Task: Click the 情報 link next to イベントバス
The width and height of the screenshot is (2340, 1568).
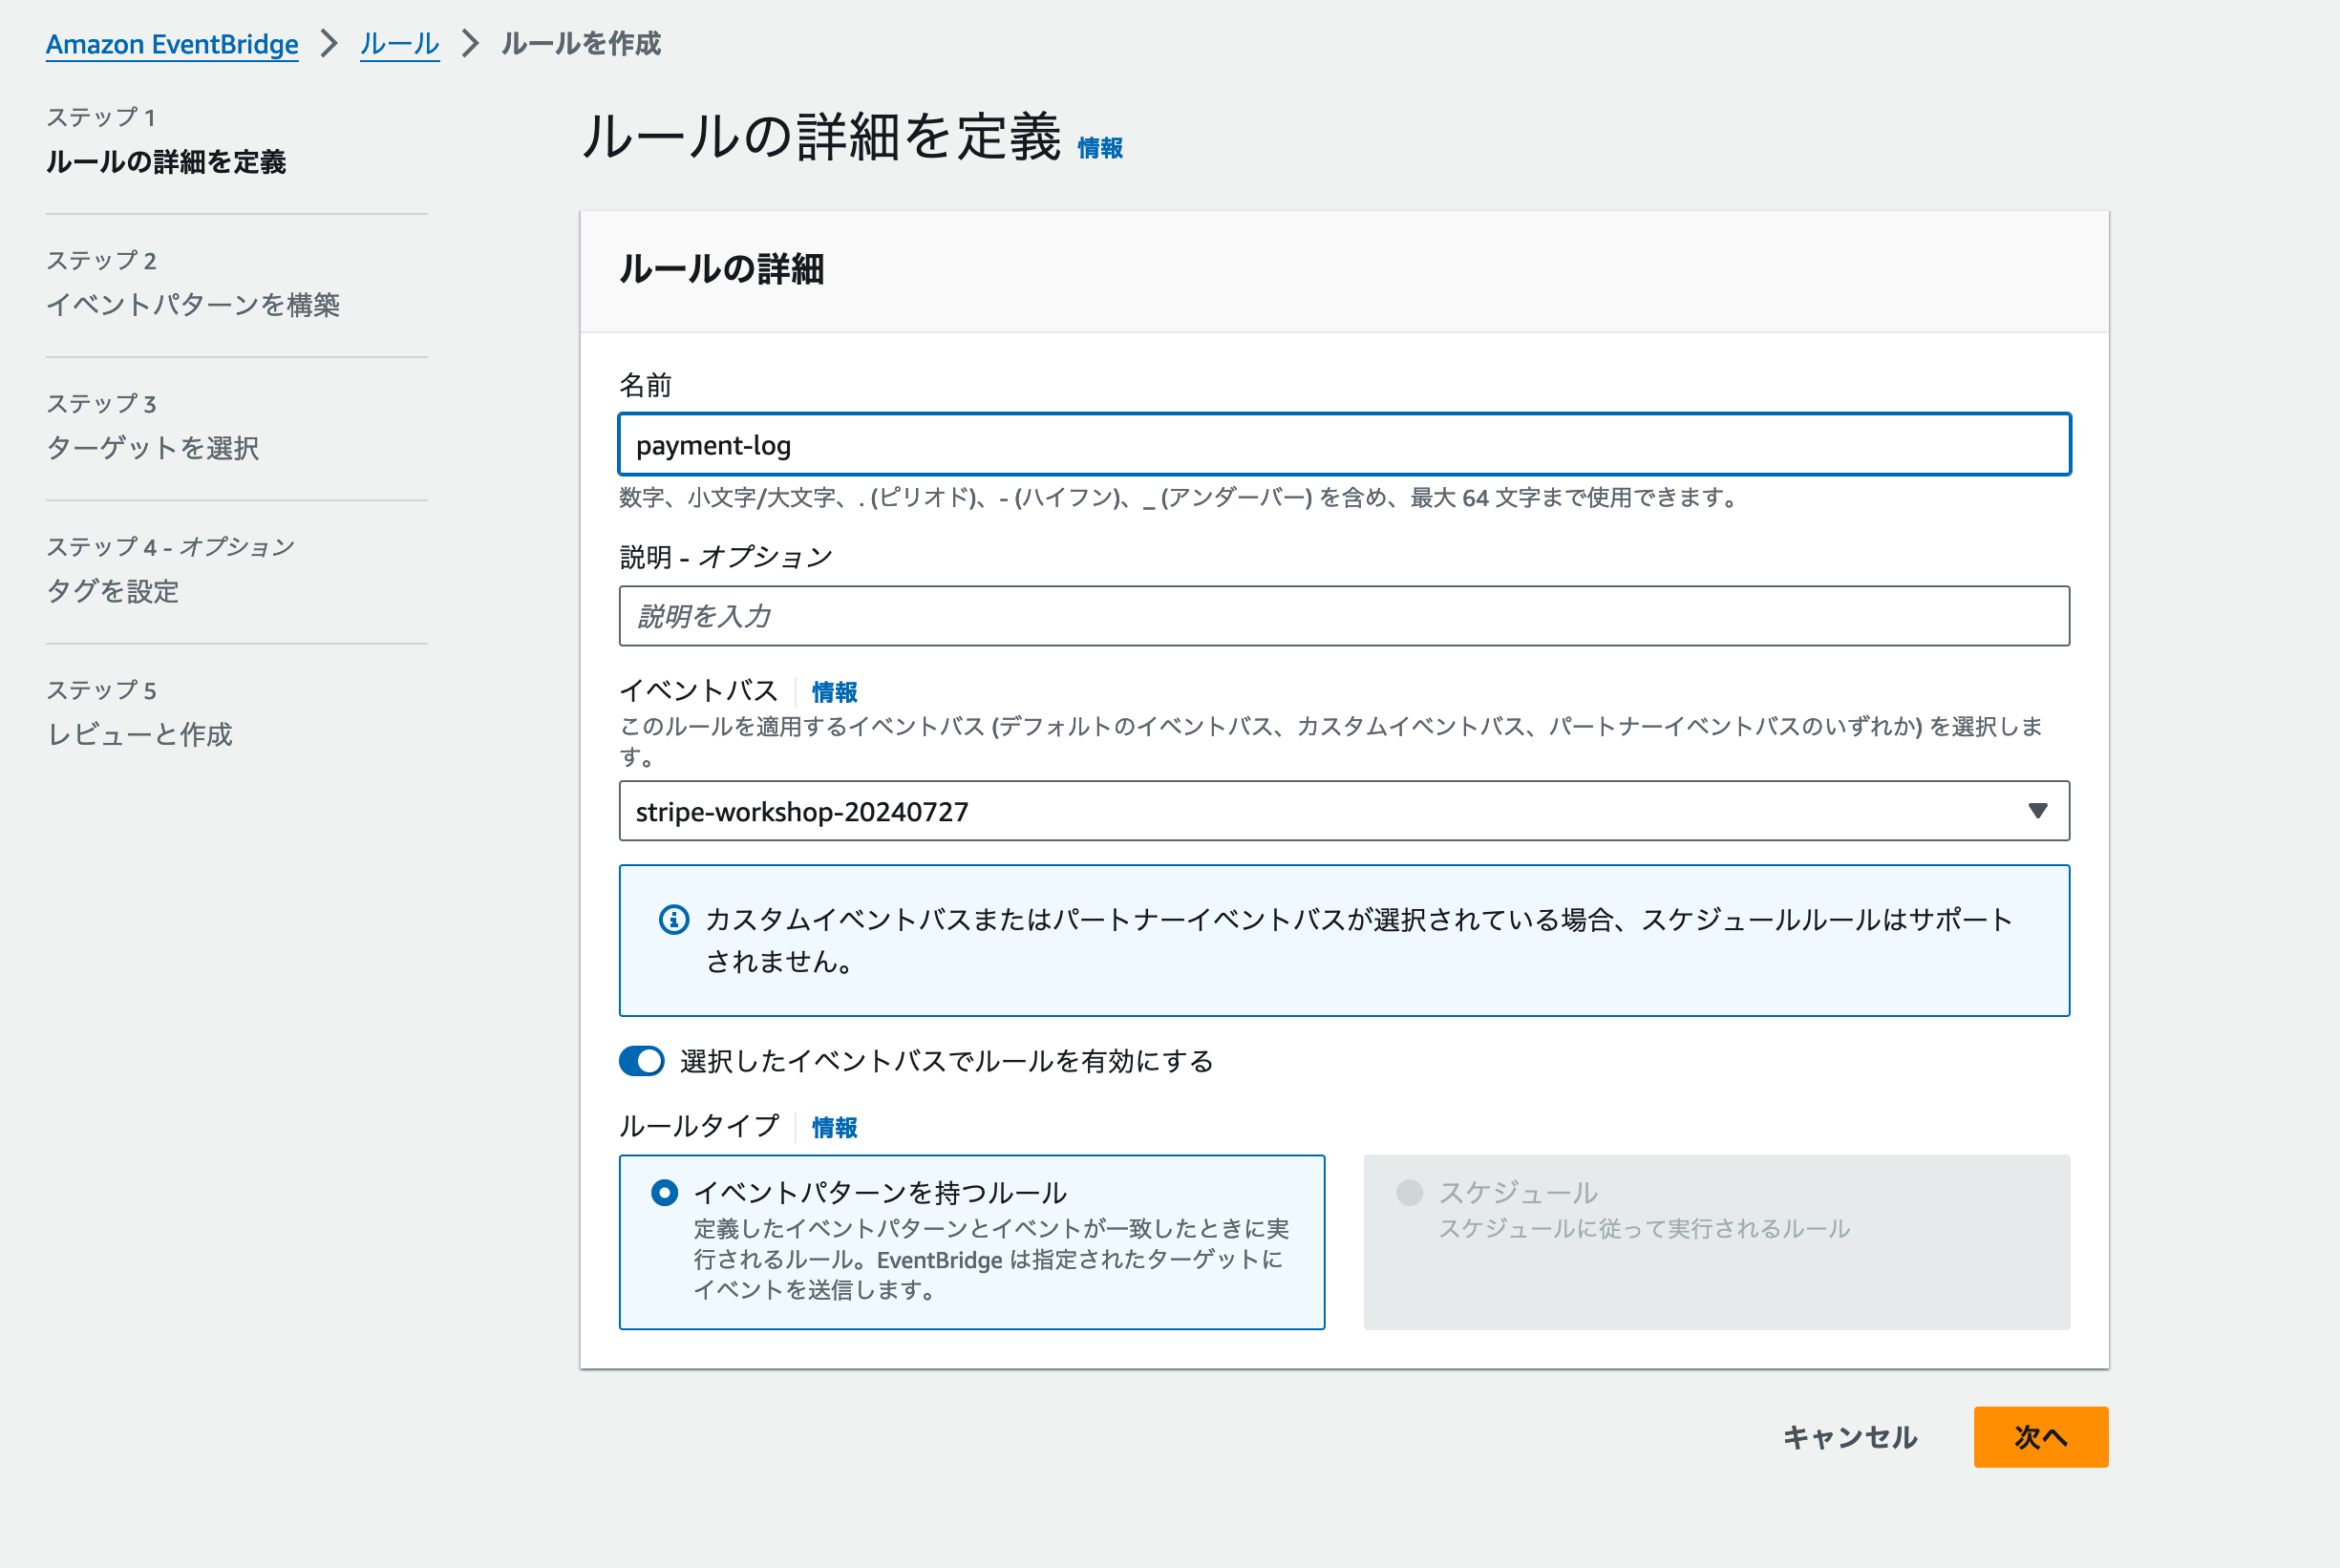Action: [x=833, y=691]
